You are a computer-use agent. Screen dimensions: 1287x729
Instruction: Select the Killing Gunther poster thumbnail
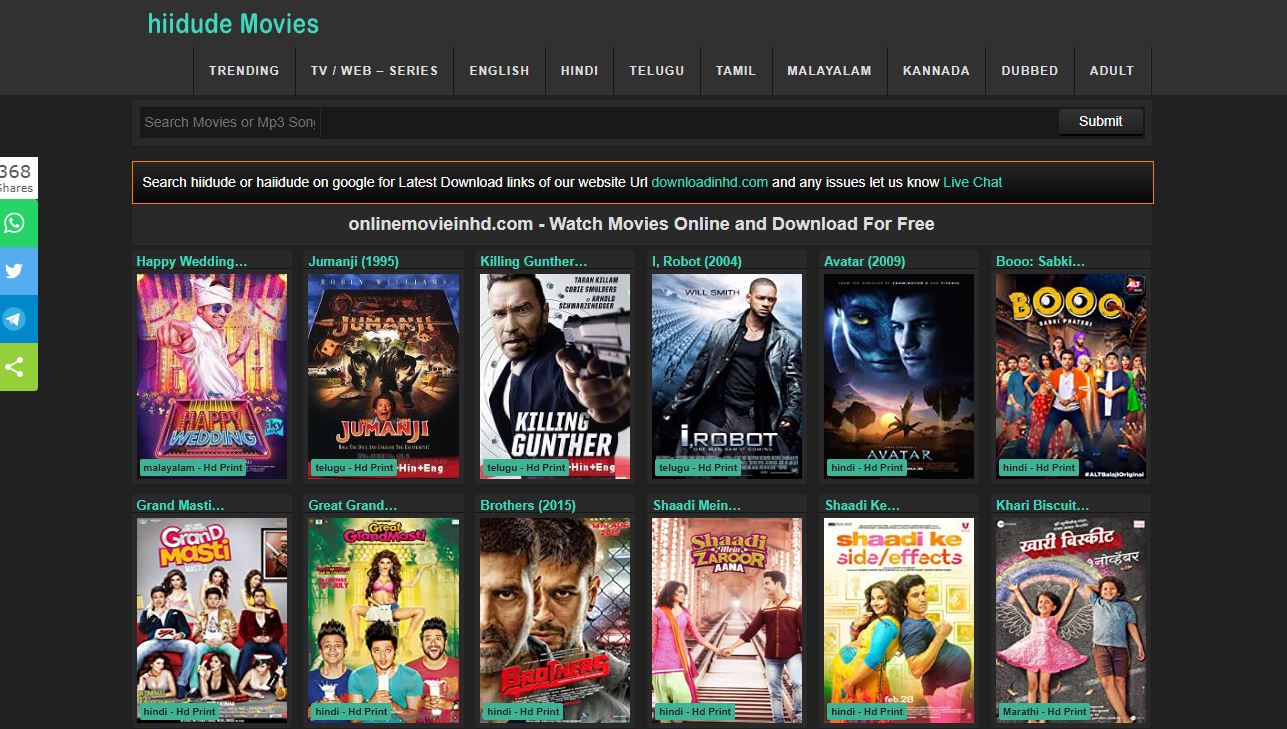pyautogui.click(x=555, y=376)
